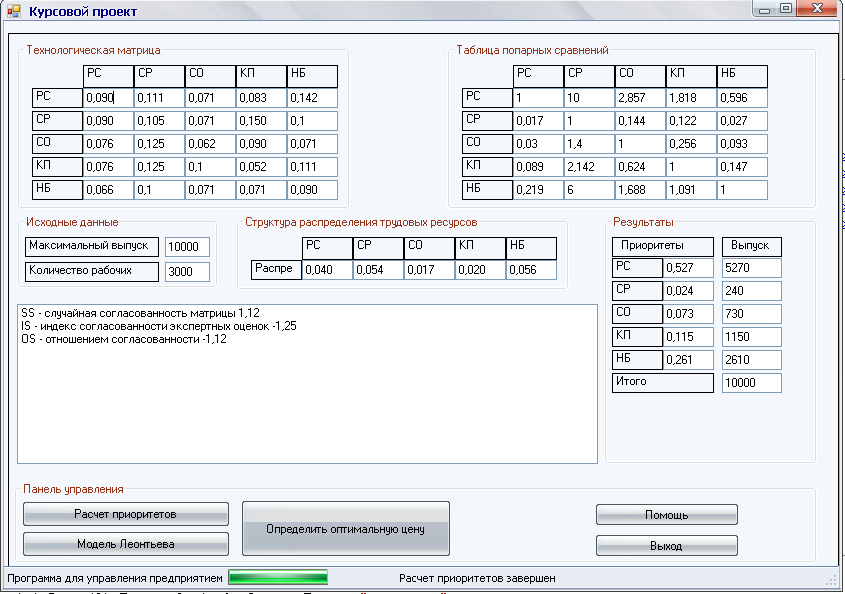Click the Количество рабочих value field
This screenshot has width=845, height=594.
187,272
